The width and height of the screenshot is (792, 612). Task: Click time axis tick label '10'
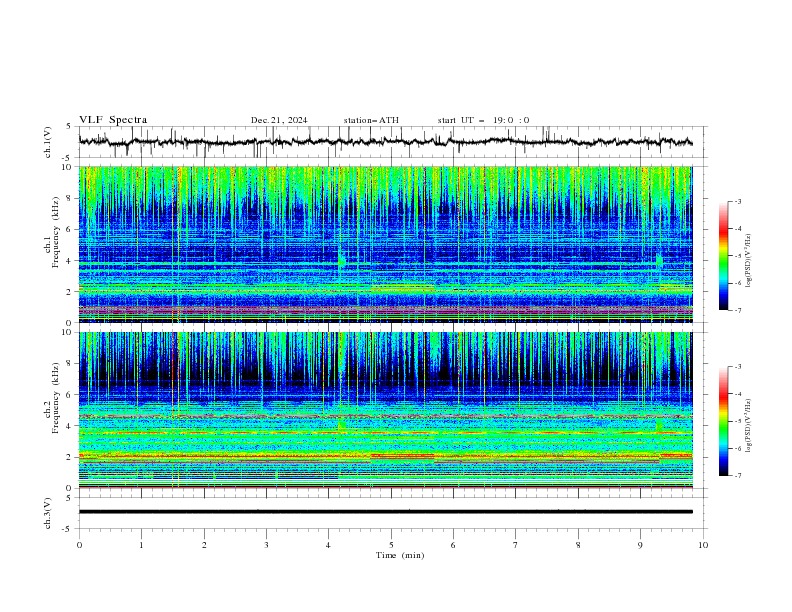[703, 545]
